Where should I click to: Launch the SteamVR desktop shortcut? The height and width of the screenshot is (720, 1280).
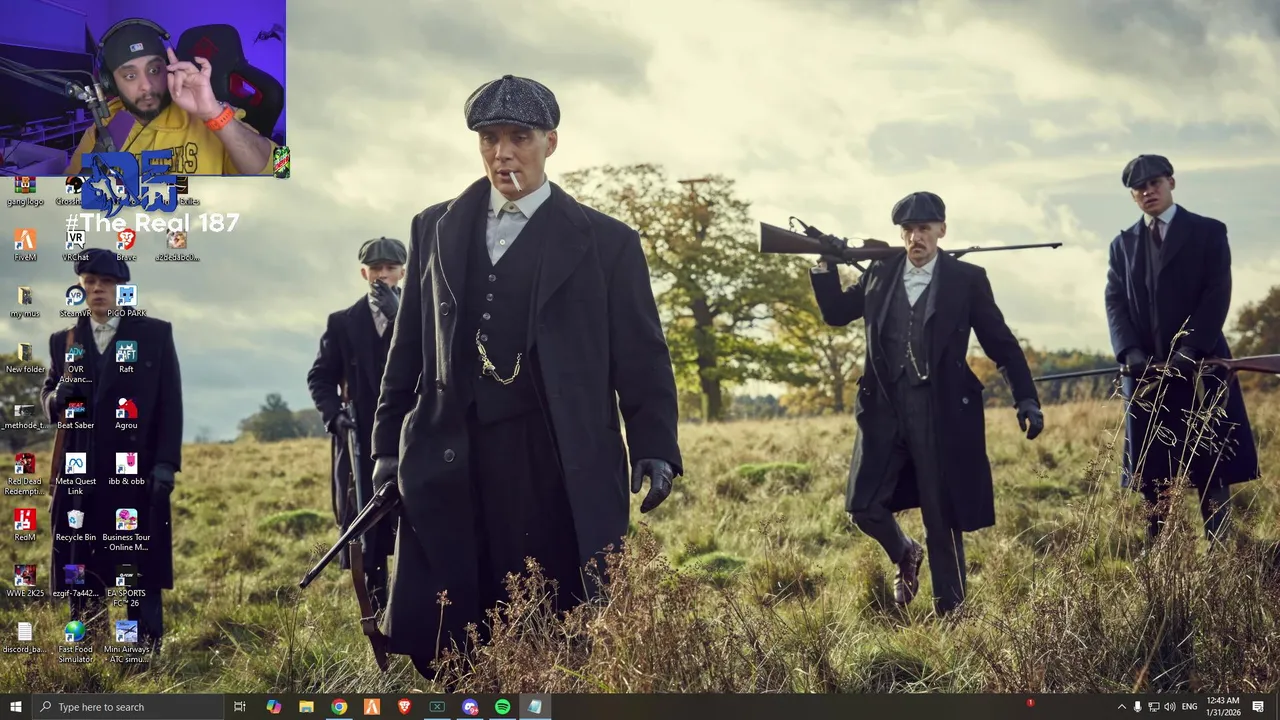(x=75, y=301)
